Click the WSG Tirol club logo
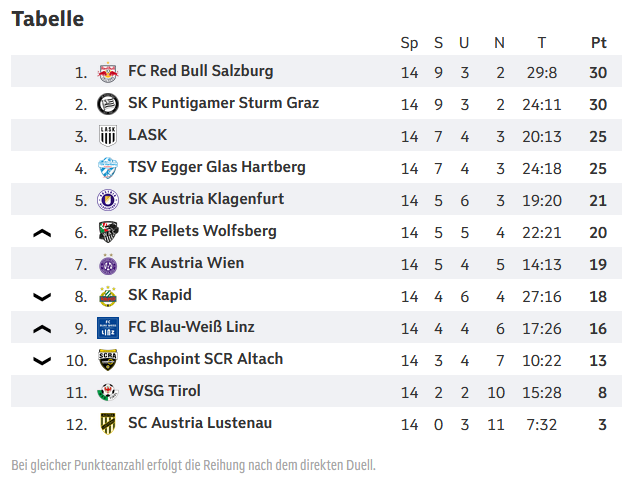The width and height of the screenshot is (635, 478). coord(108,392)
